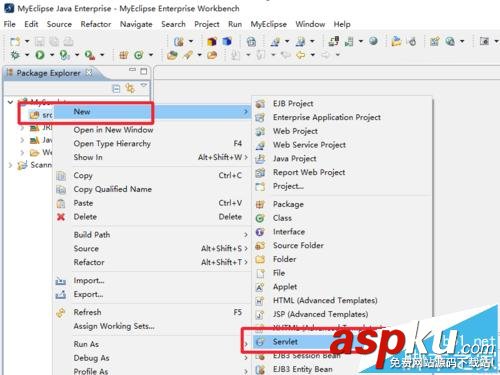
Task: Open the Build Path submenu
Action: pyautogui.click(x=153, y=235)
